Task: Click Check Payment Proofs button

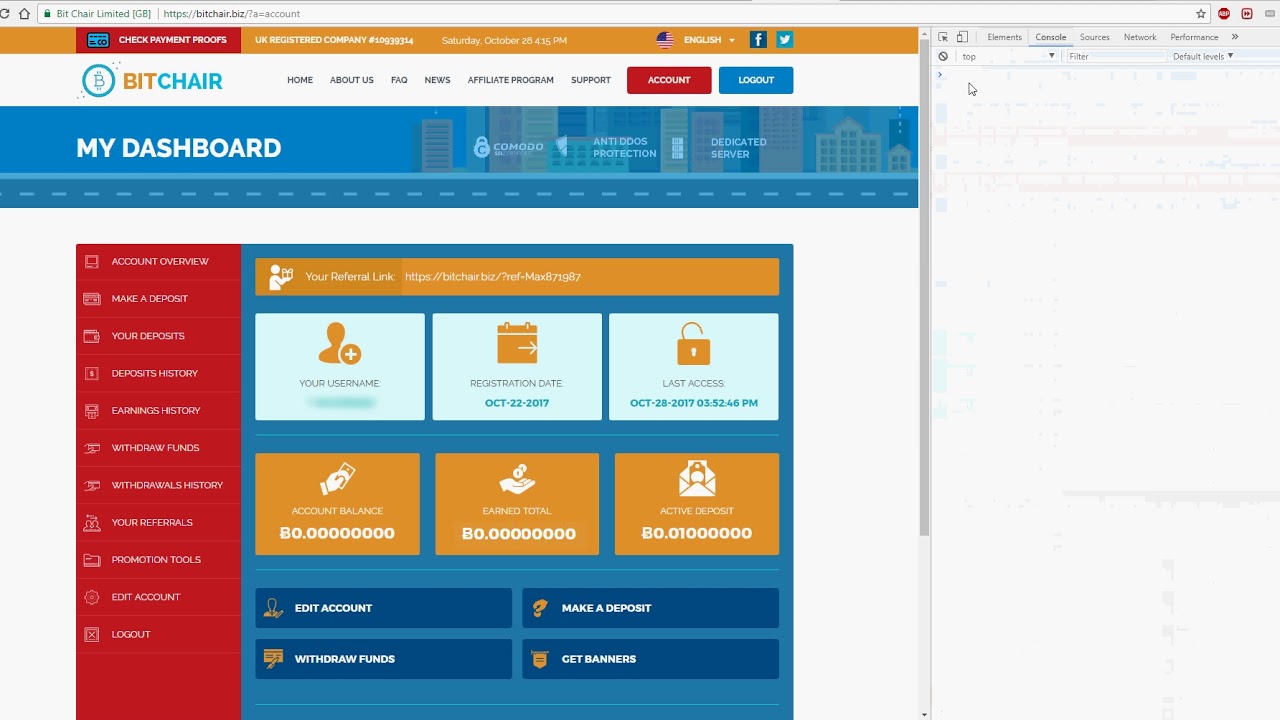Action: point(159,40)
